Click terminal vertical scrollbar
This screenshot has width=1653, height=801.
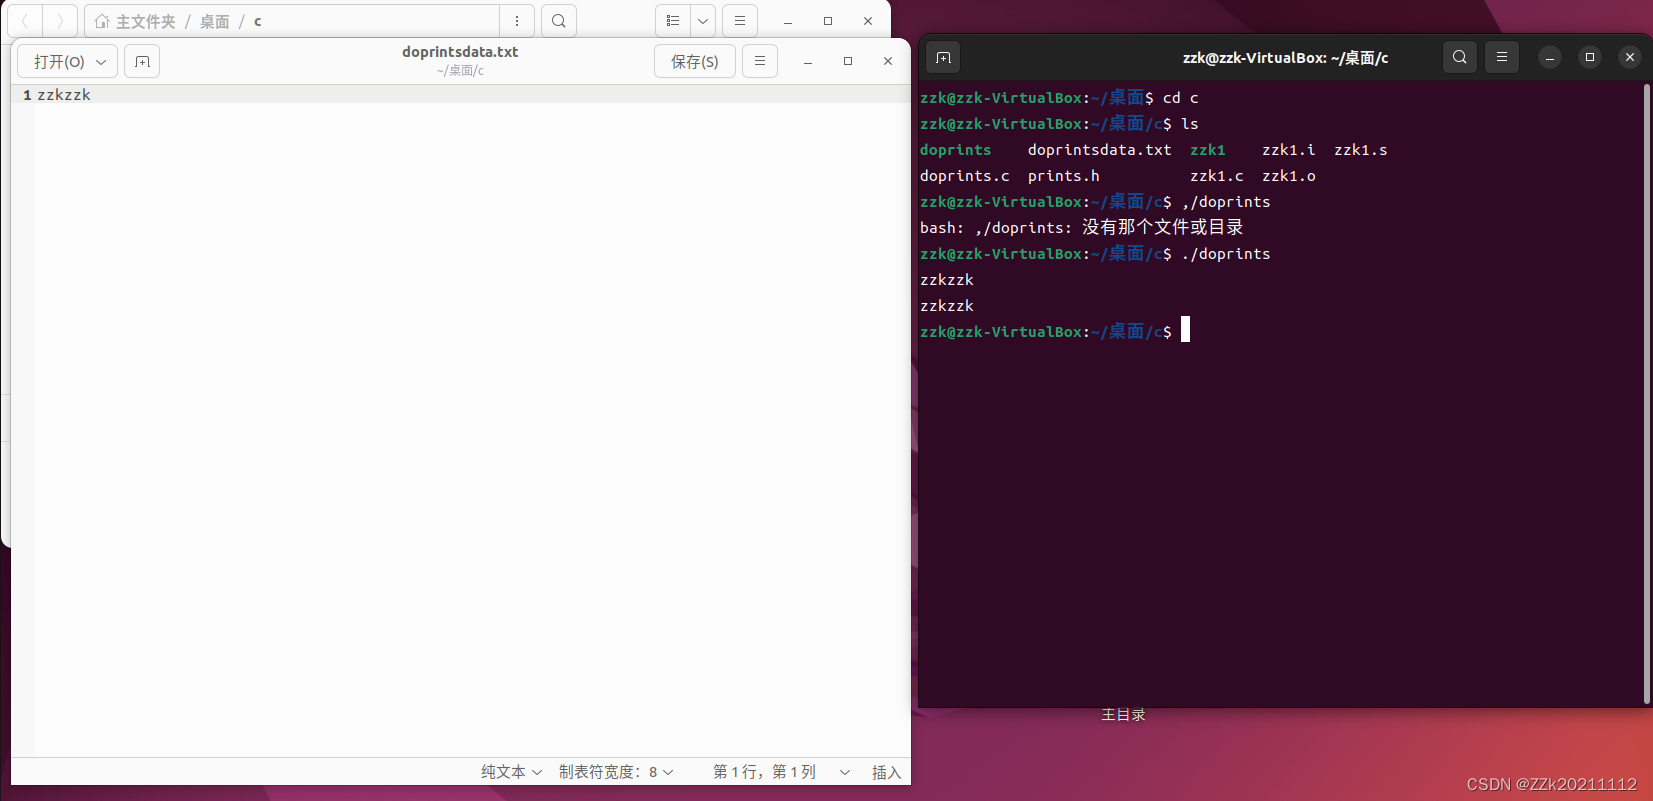click(1646, 394)
